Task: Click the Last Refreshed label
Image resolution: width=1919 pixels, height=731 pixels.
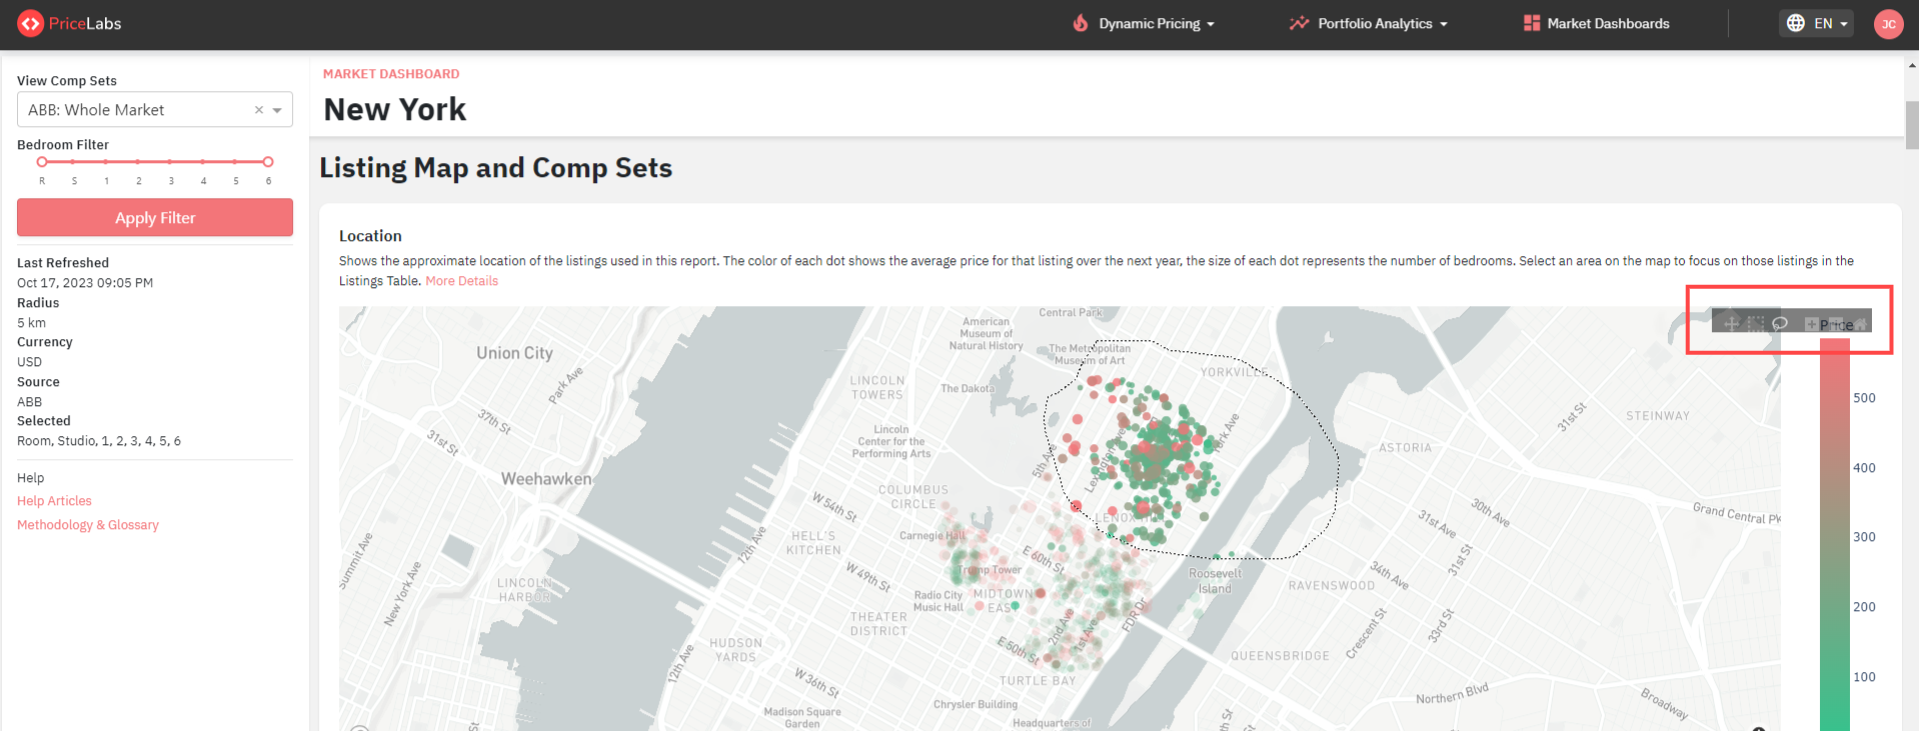Action: pos(63,263)
